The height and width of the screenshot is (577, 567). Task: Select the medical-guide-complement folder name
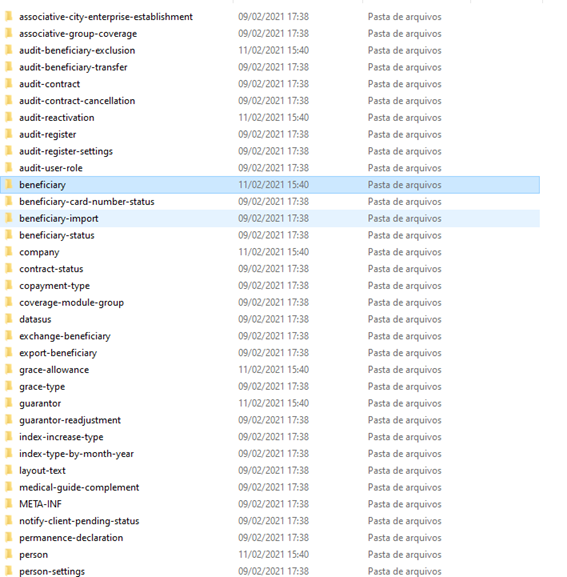79,487
